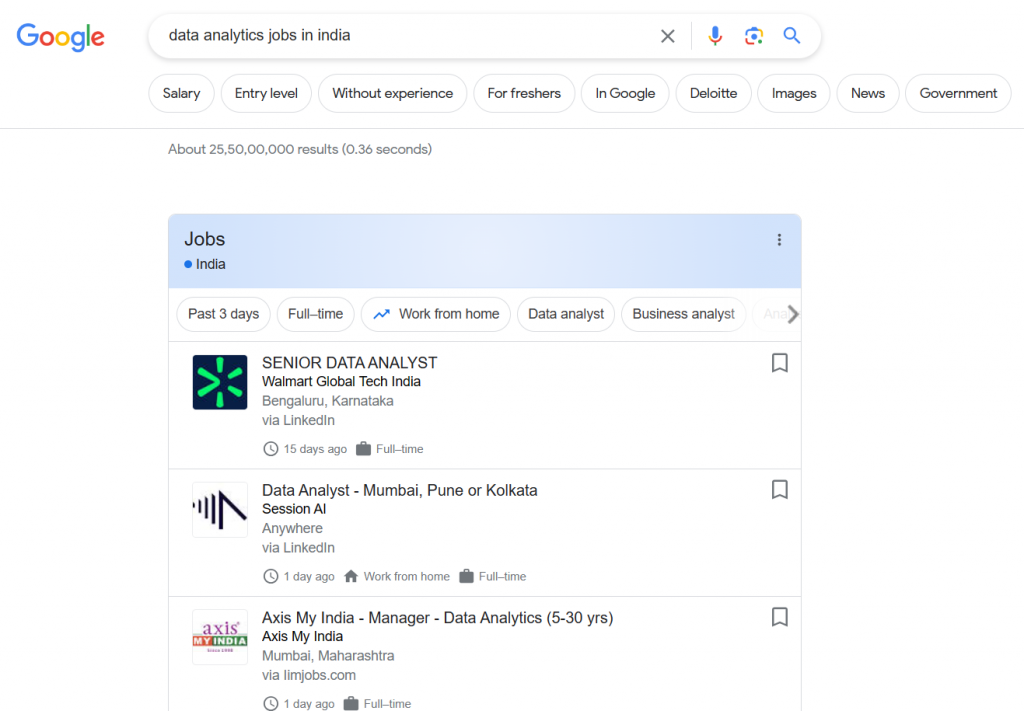Switch to Images results
Image resolution: width=1024 pixels, height=711 pixels.
793,93
